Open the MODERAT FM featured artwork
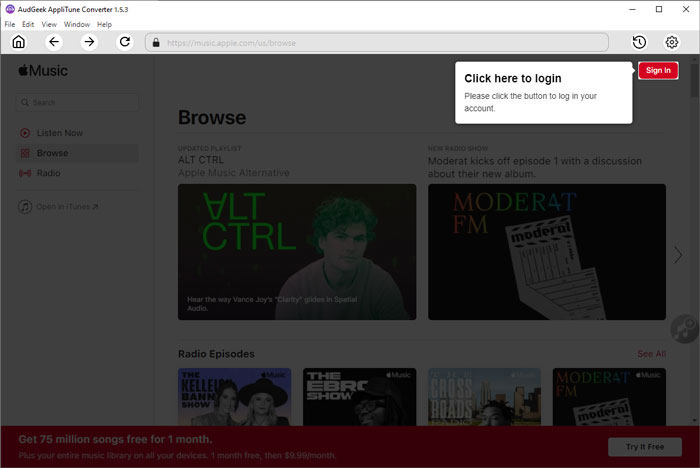 [x=547, y=252]
